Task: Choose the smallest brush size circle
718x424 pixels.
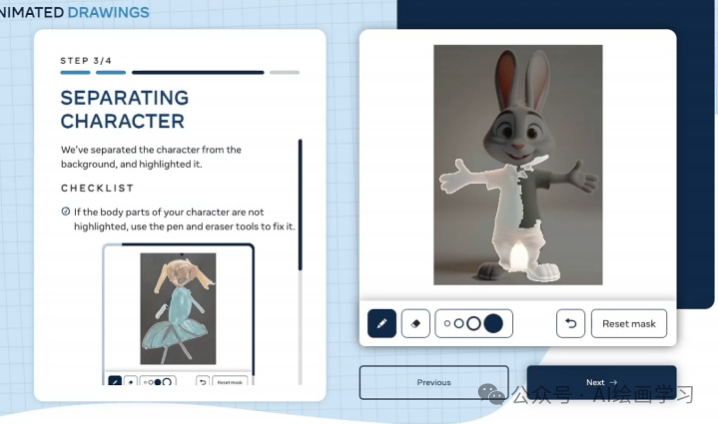Action: (447, 324)
